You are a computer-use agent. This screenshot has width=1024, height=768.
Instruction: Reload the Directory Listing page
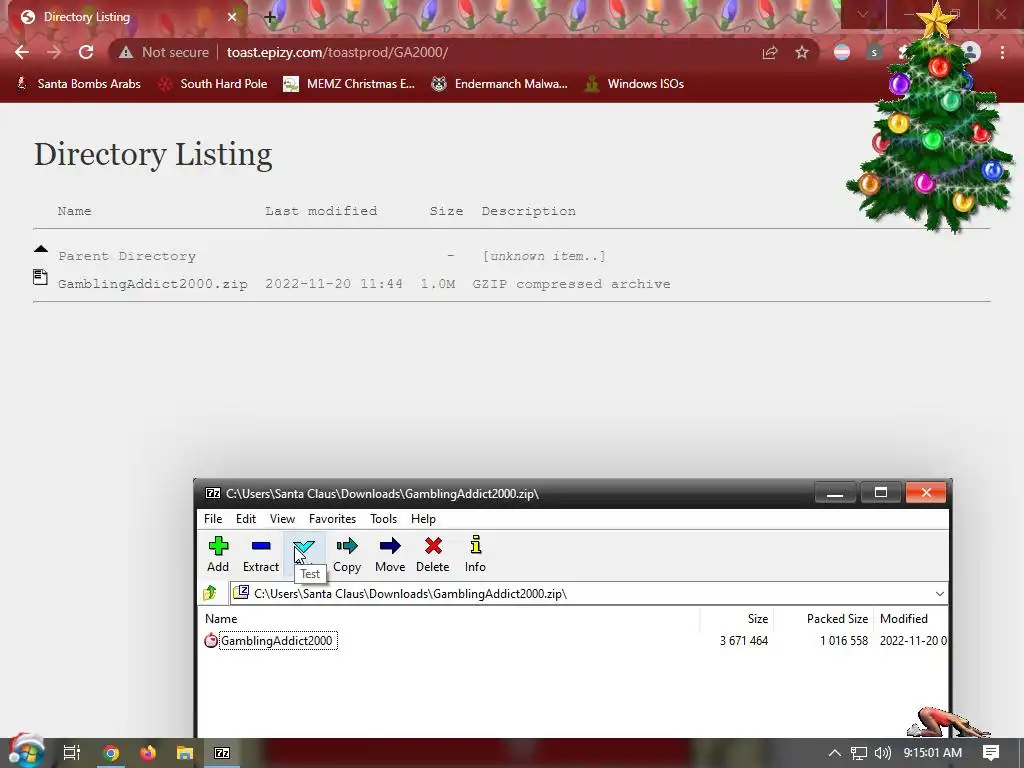pos(86,52)
